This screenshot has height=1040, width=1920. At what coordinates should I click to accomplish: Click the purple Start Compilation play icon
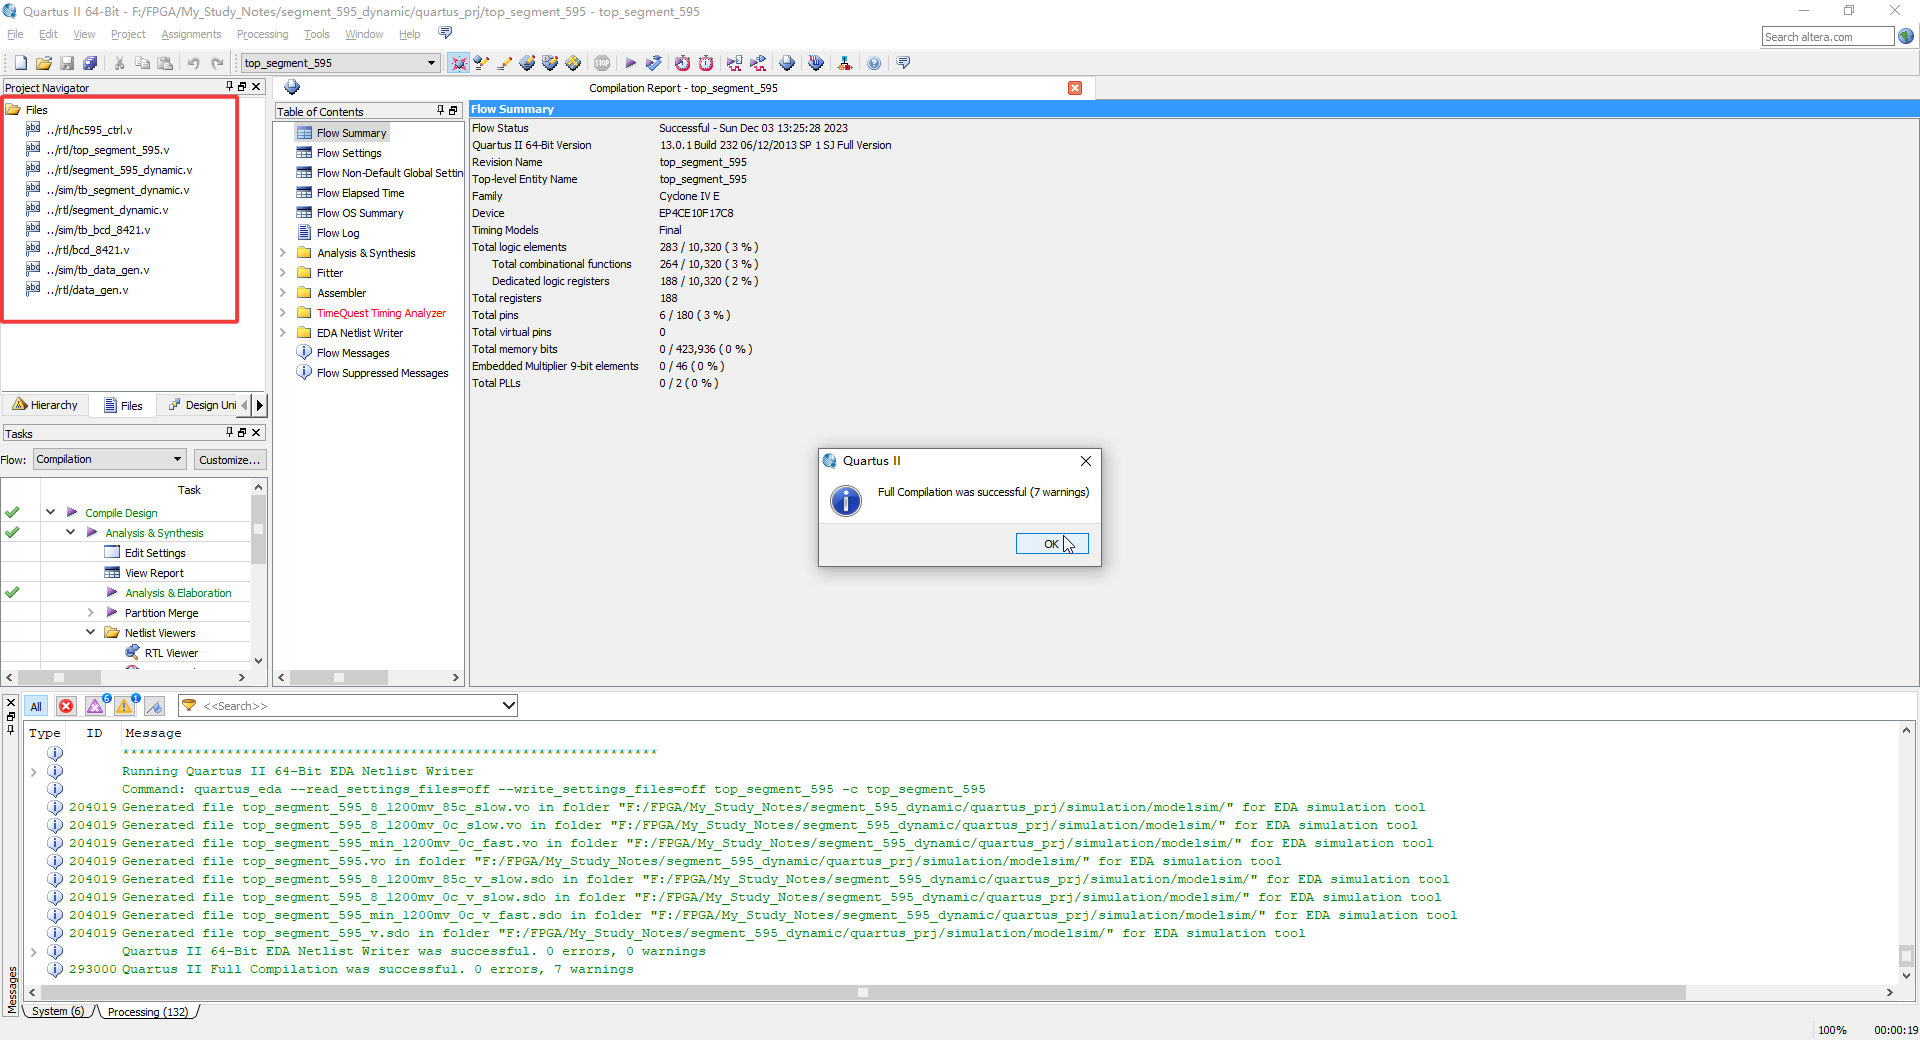[x=630, y=63]
